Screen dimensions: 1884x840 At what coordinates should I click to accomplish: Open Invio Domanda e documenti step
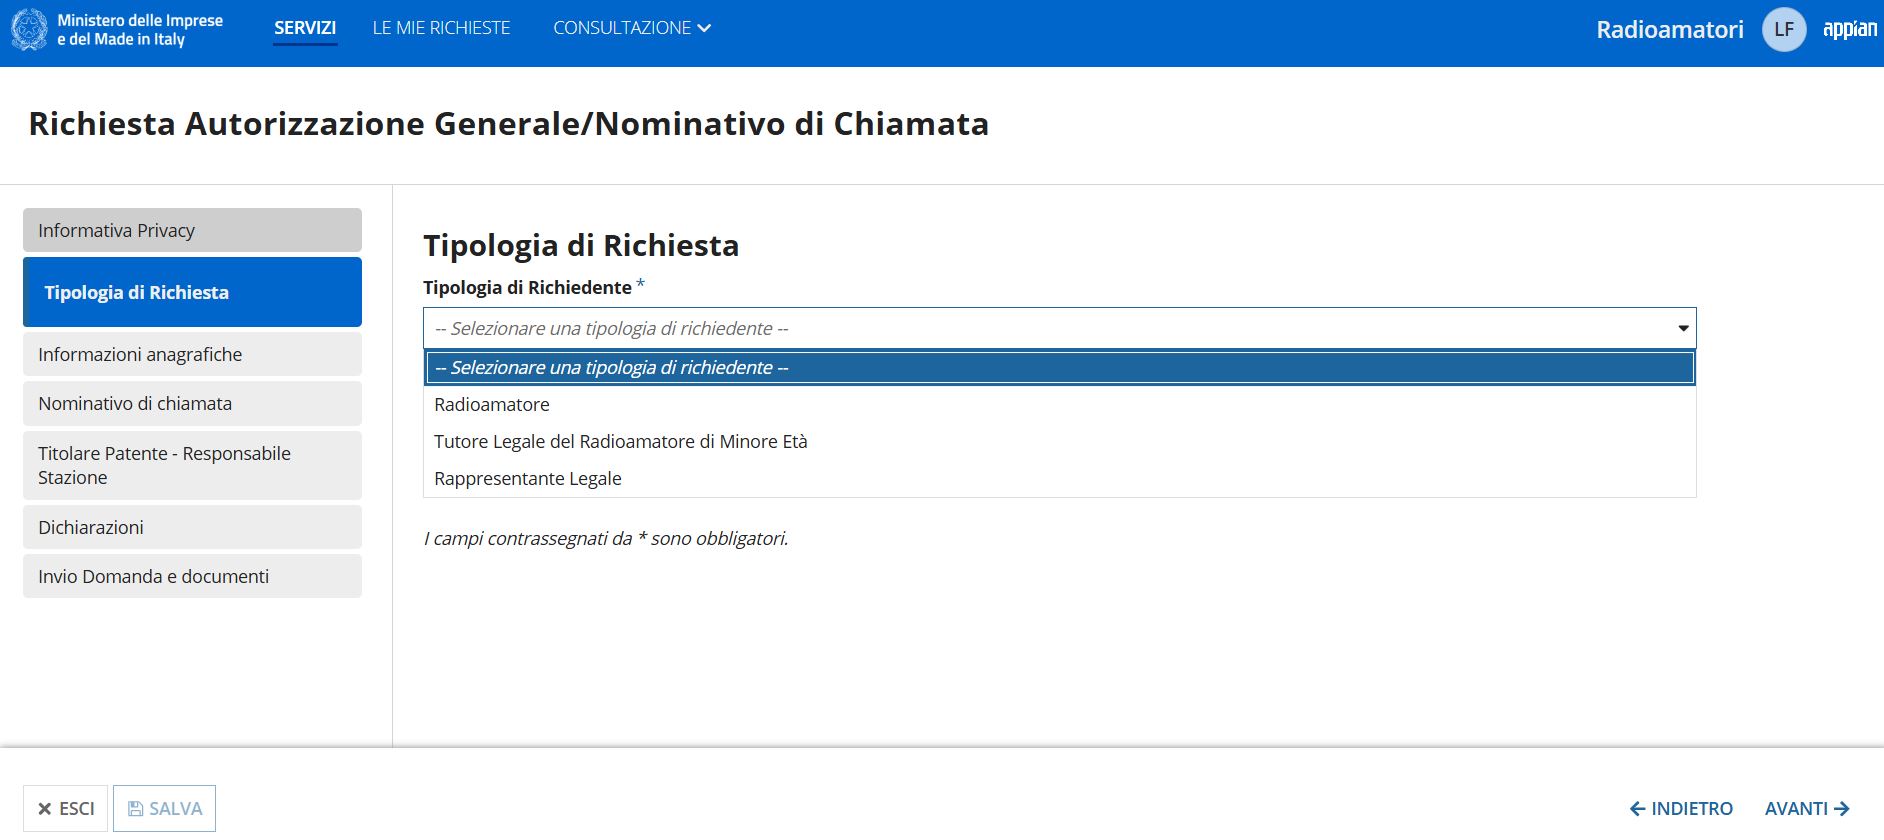coord(192,576)
